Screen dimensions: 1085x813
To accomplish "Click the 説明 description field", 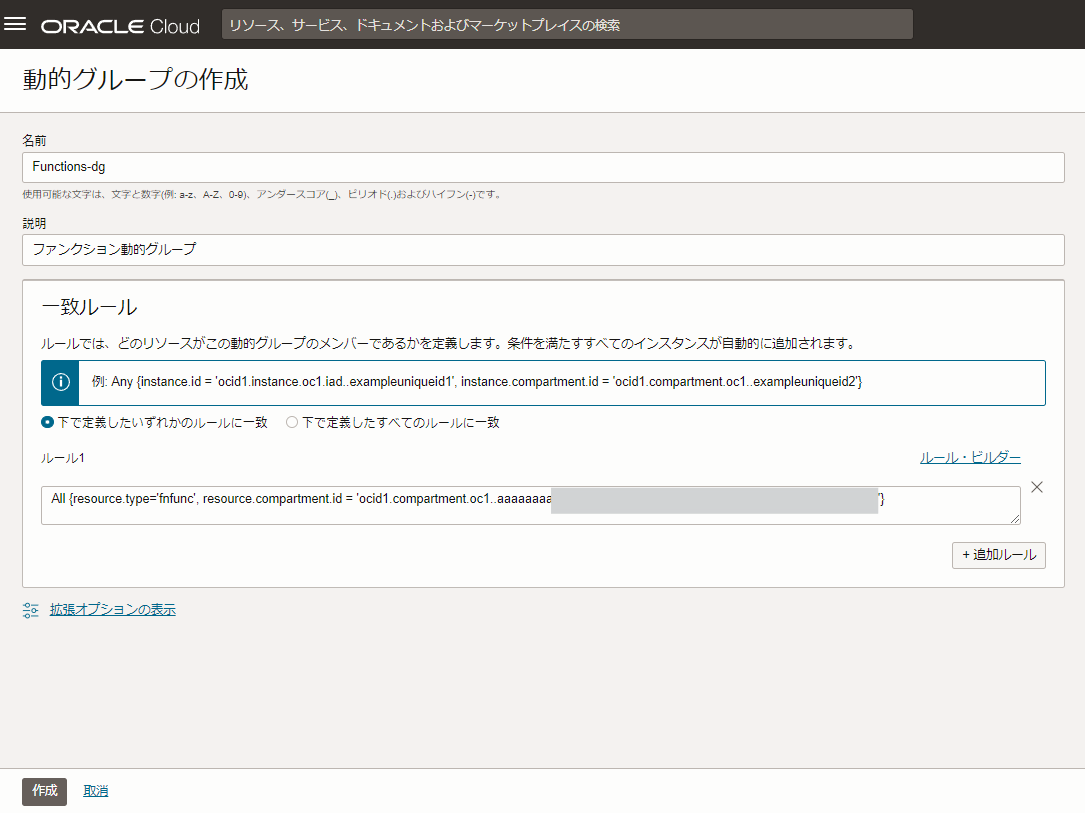I will 543,250.
